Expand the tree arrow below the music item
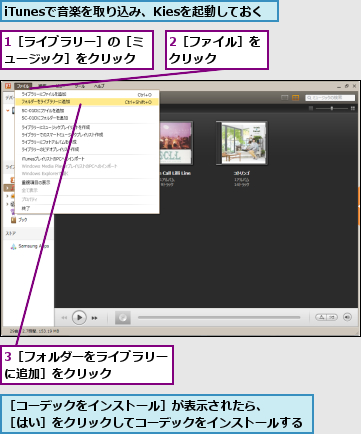Viewport: 361px width, 434px height. click(7, 196)
